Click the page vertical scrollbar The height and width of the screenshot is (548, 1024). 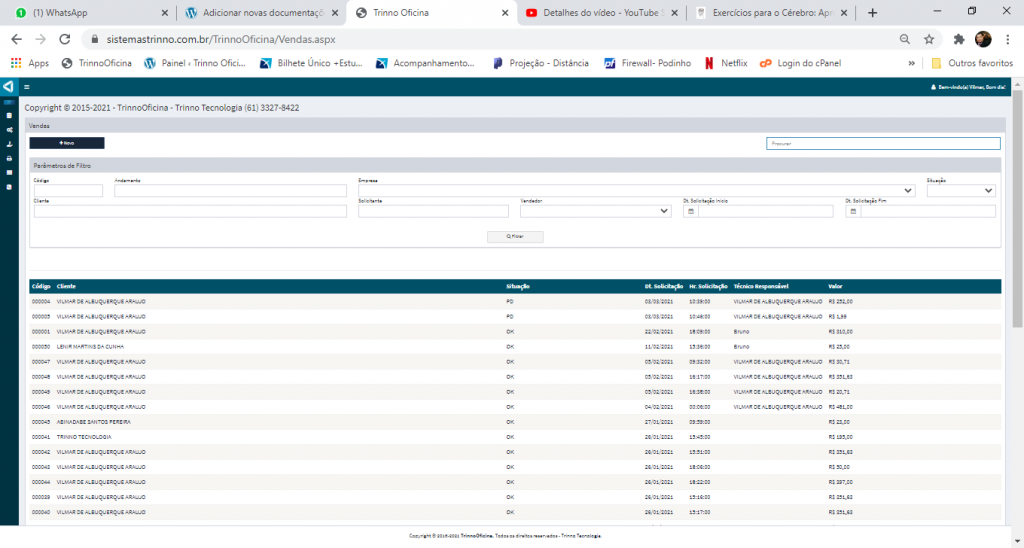tap(1017, 210)
